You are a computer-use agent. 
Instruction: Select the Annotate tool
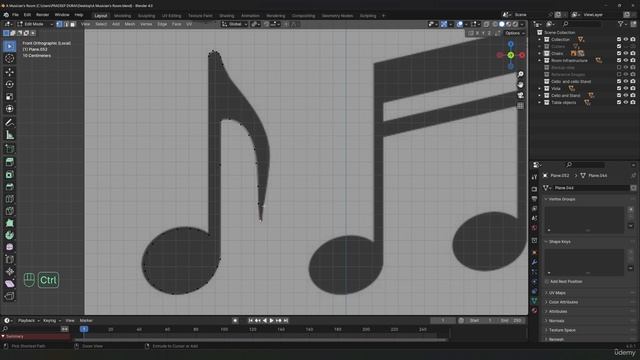tap(9, 122)
